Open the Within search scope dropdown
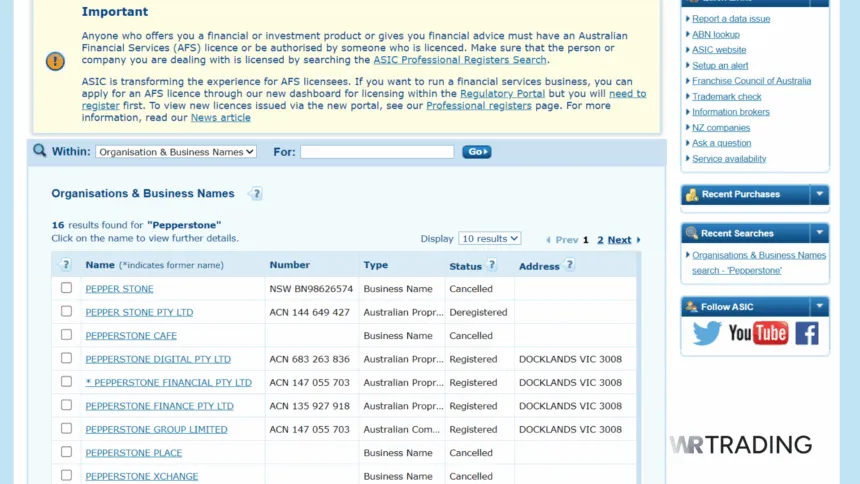Viewport: 860px width, 484px height. point(176,152)
